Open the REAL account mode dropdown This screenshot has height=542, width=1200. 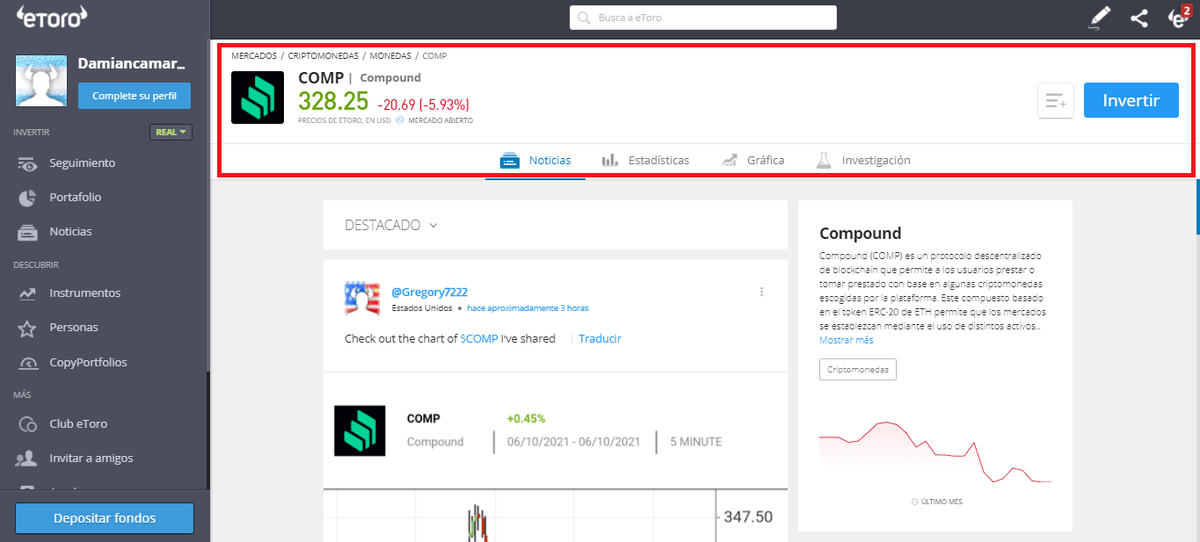pyautogui.click(x=171, y=132)
